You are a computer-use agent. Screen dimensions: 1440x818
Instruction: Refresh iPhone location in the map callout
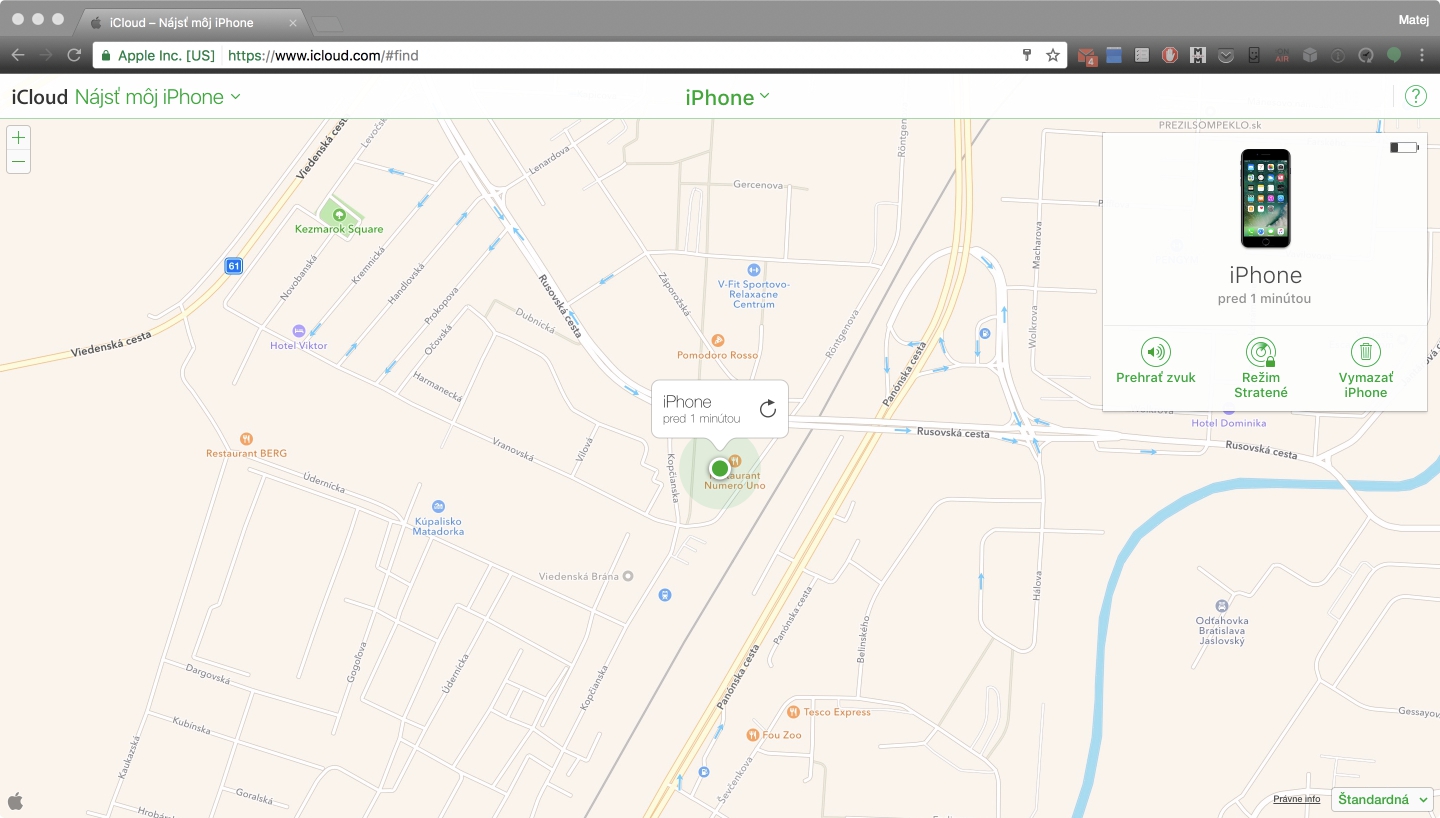point(767,408)
